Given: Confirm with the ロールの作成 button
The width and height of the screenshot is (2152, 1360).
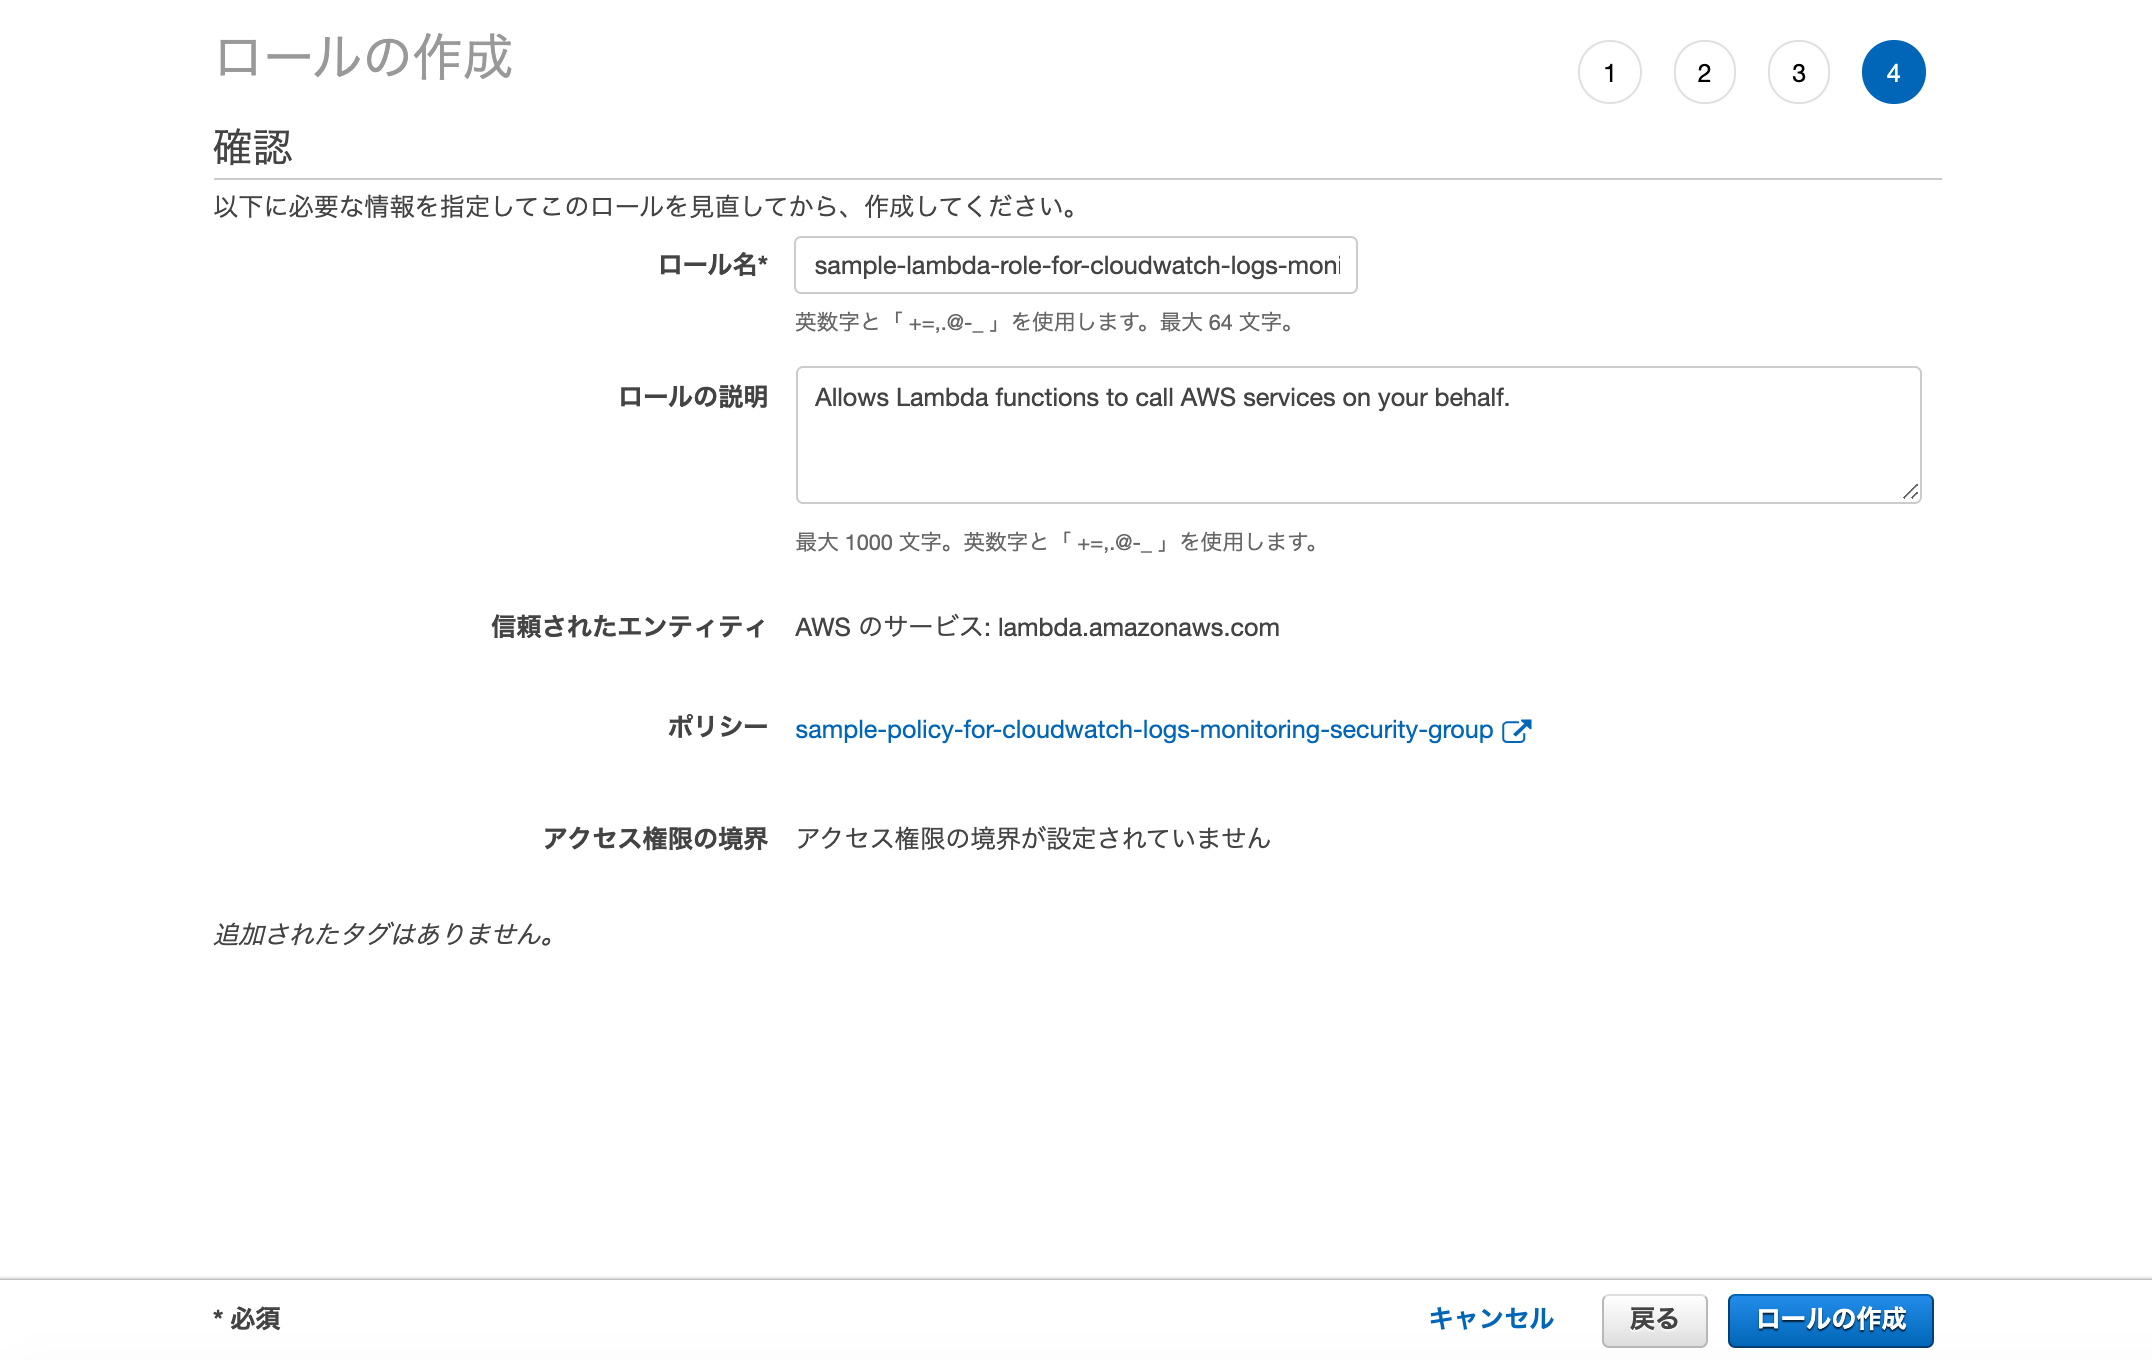Looking at the screenshot, I should tap(1830, 1320).
